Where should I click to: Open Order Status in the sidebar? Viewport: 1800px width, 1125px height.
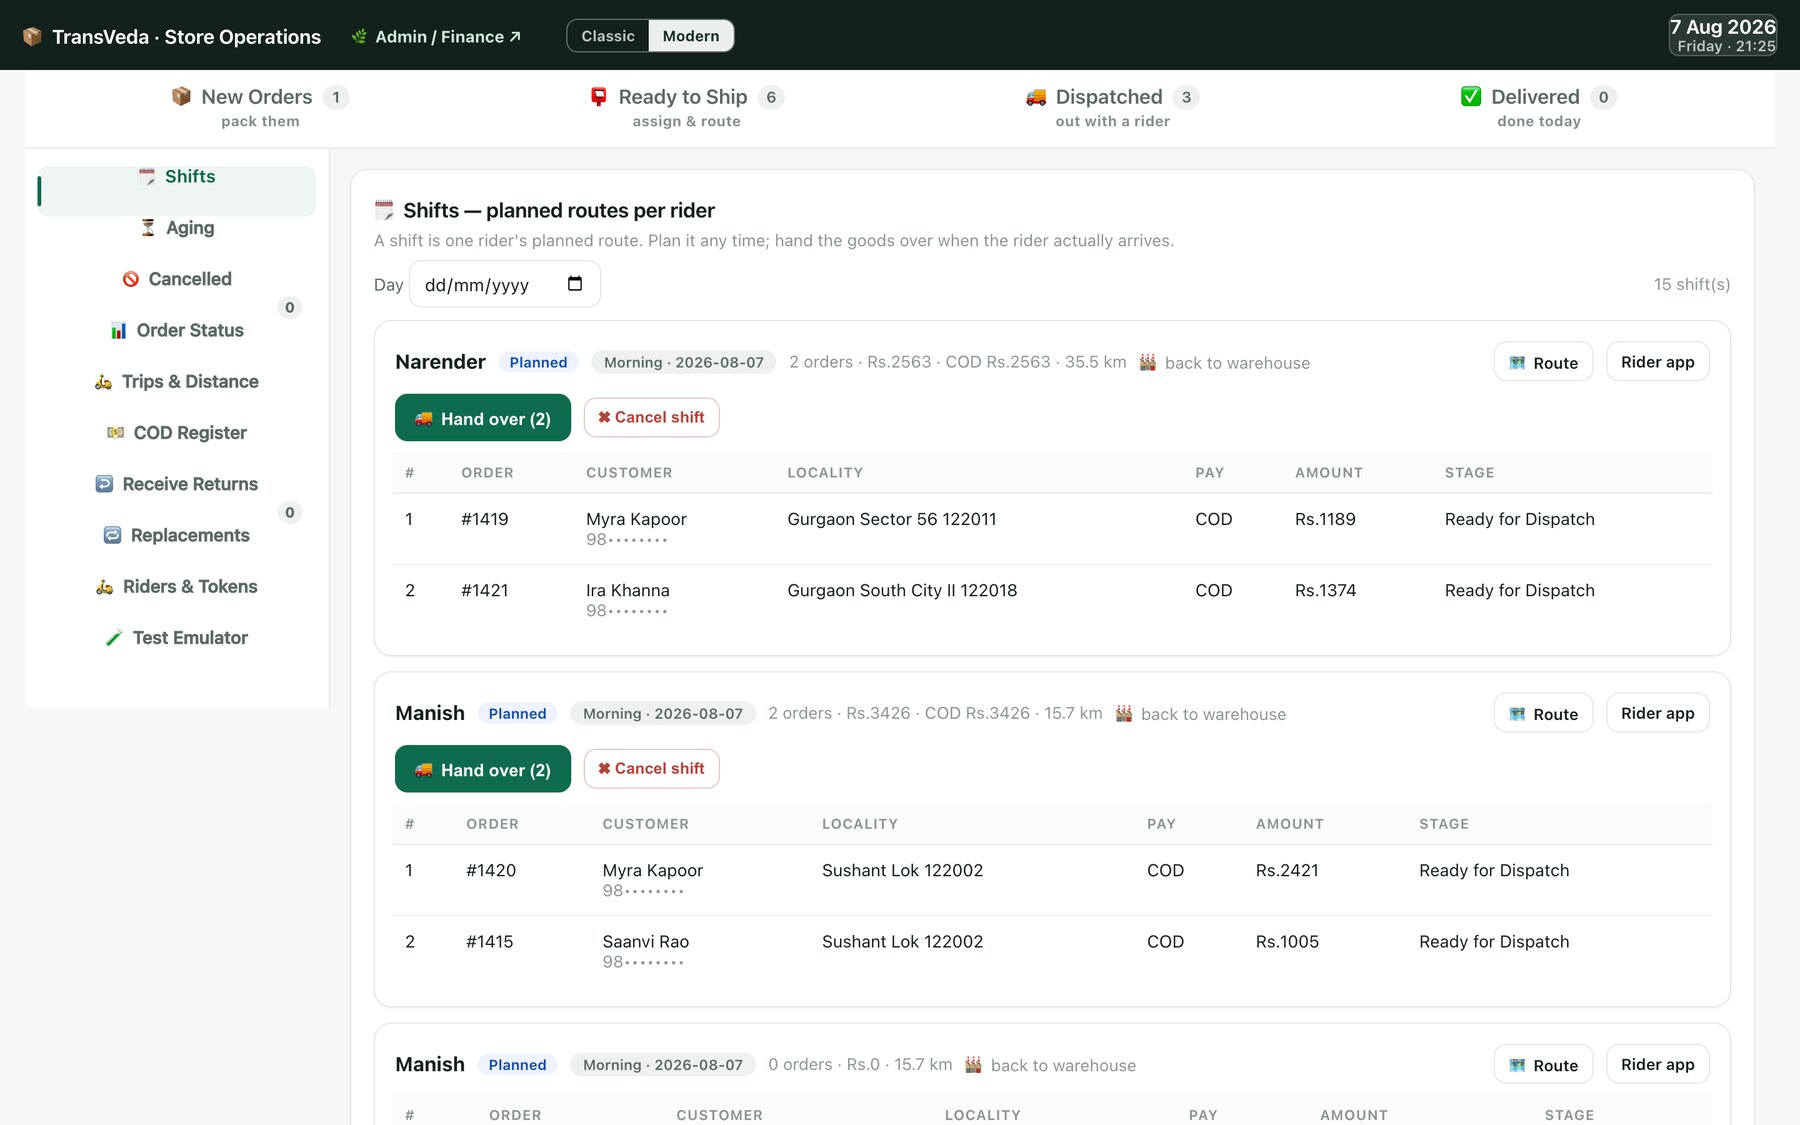point(177,330)
